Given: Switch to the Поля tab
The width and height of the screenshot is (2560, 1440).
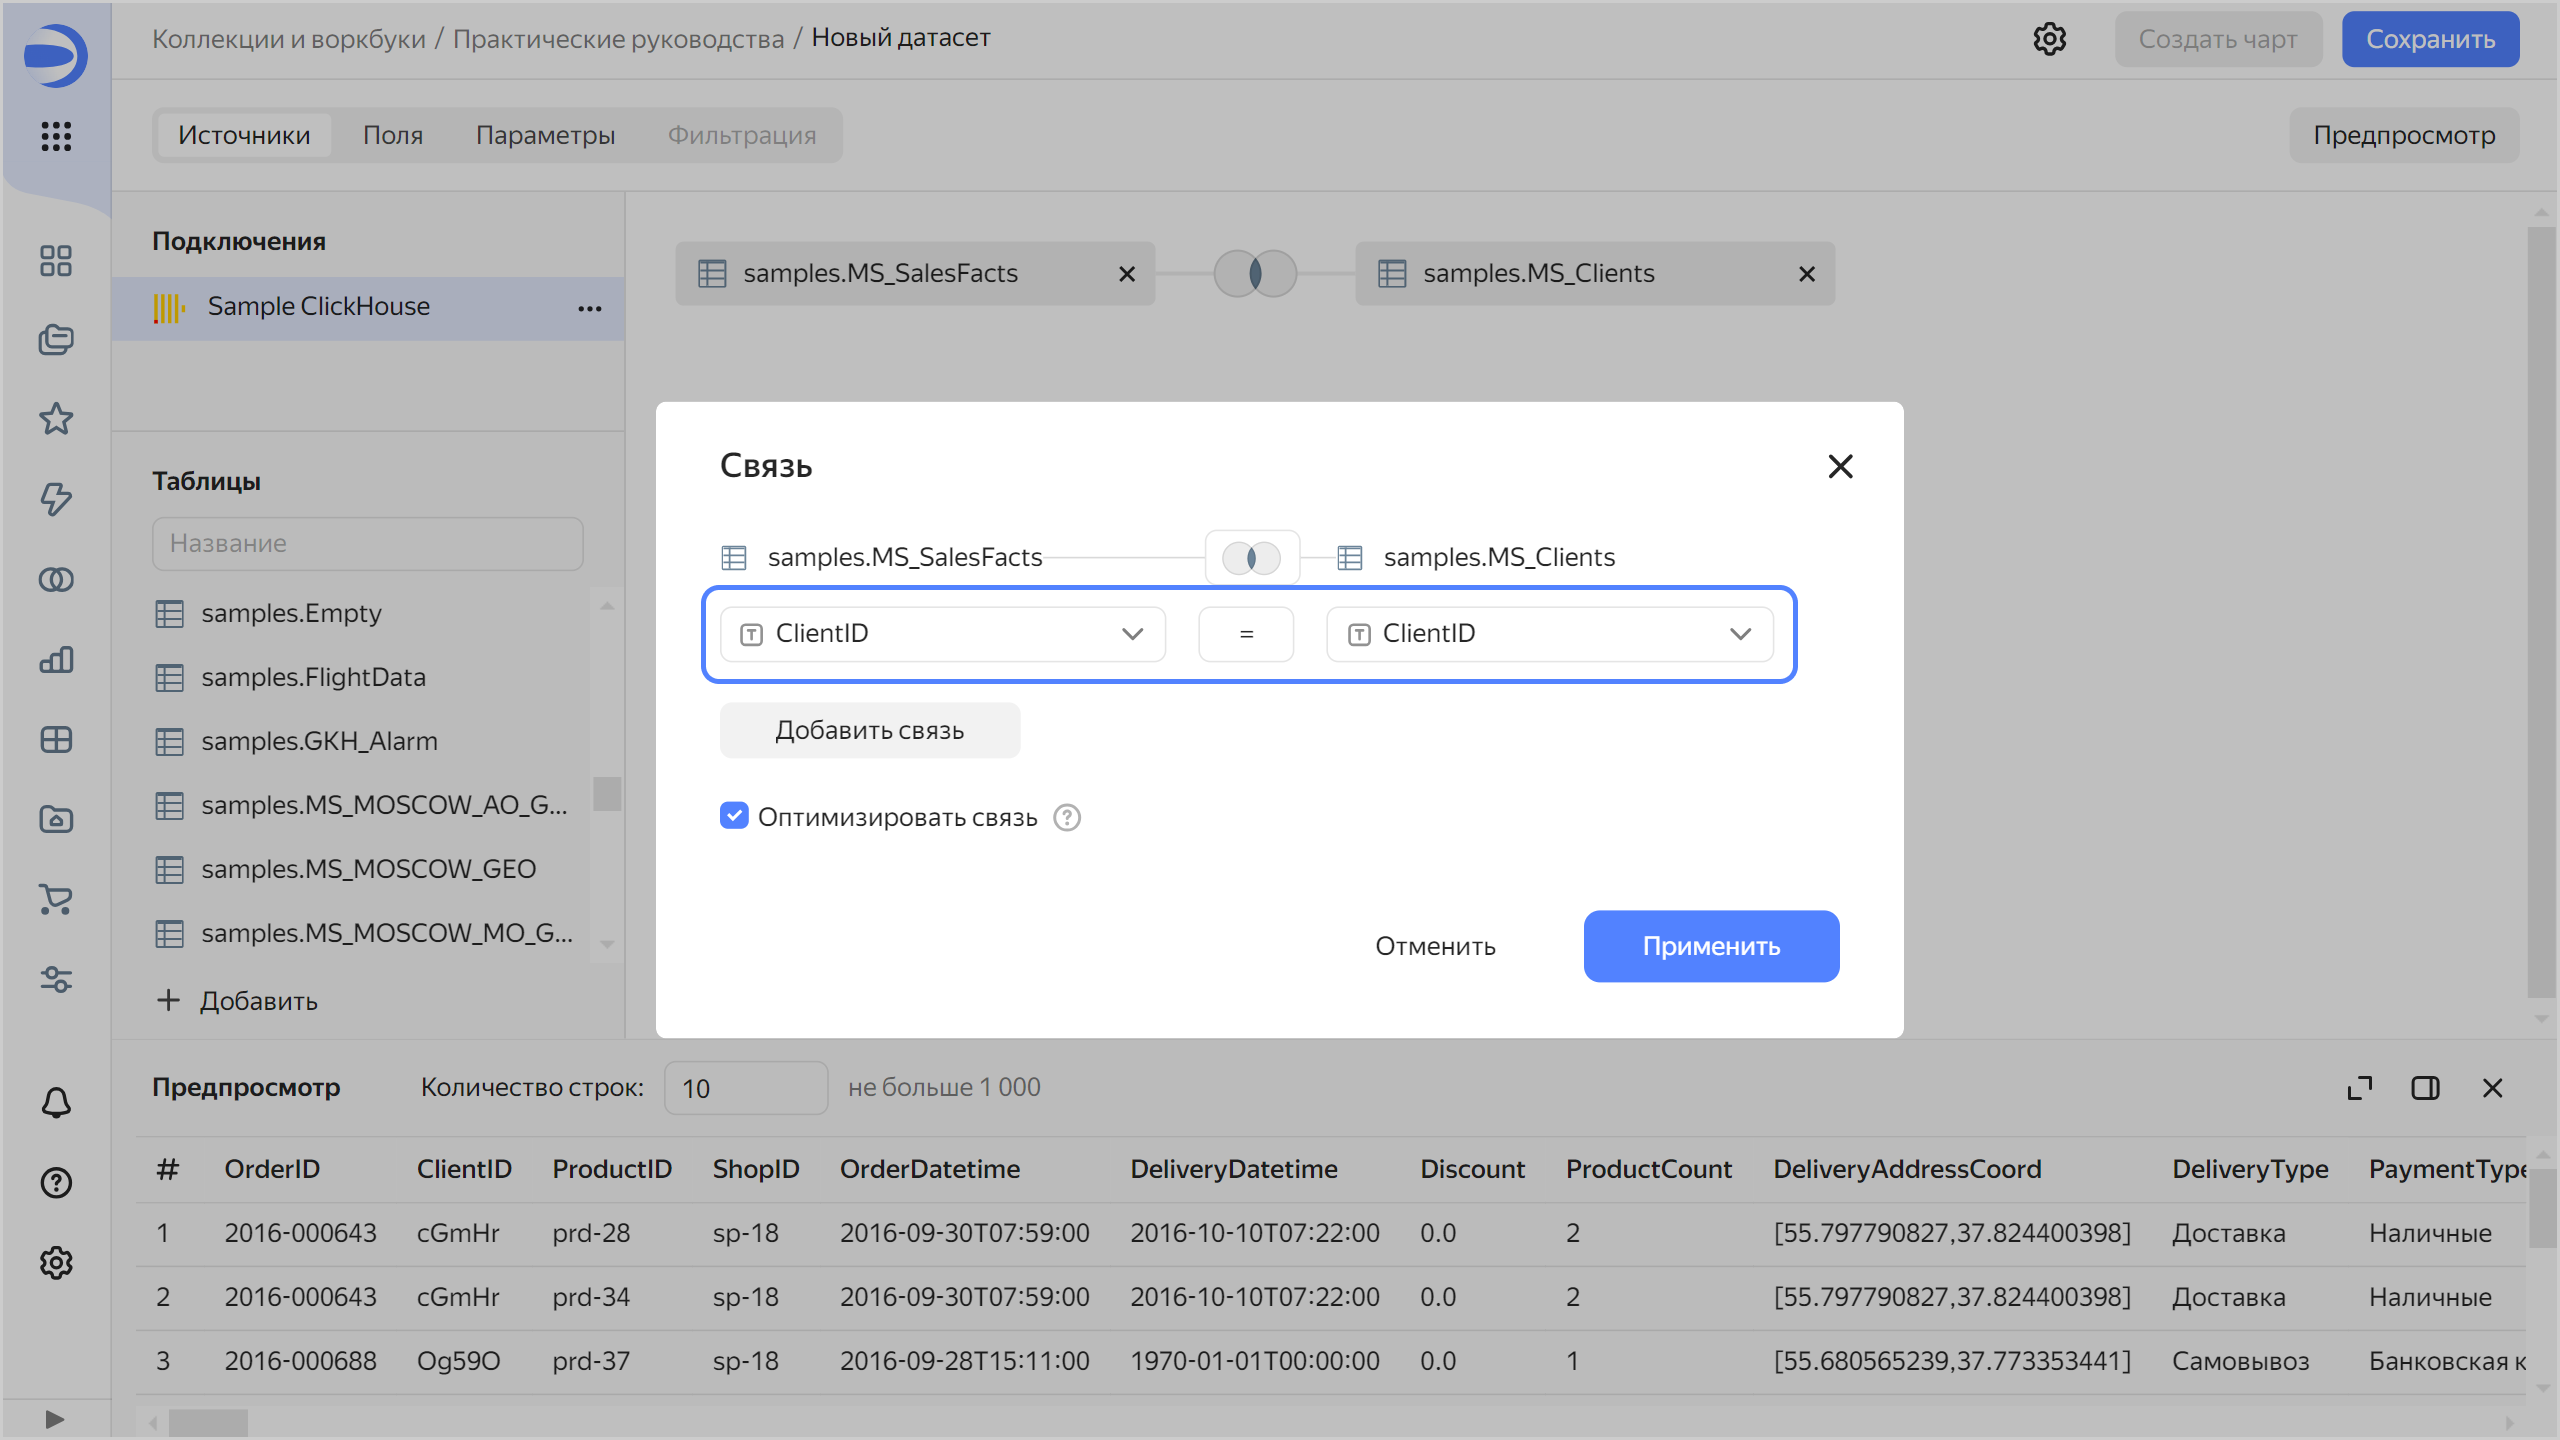Looking at the screenshot, I should pyautogui.click(x=393, y=135).
